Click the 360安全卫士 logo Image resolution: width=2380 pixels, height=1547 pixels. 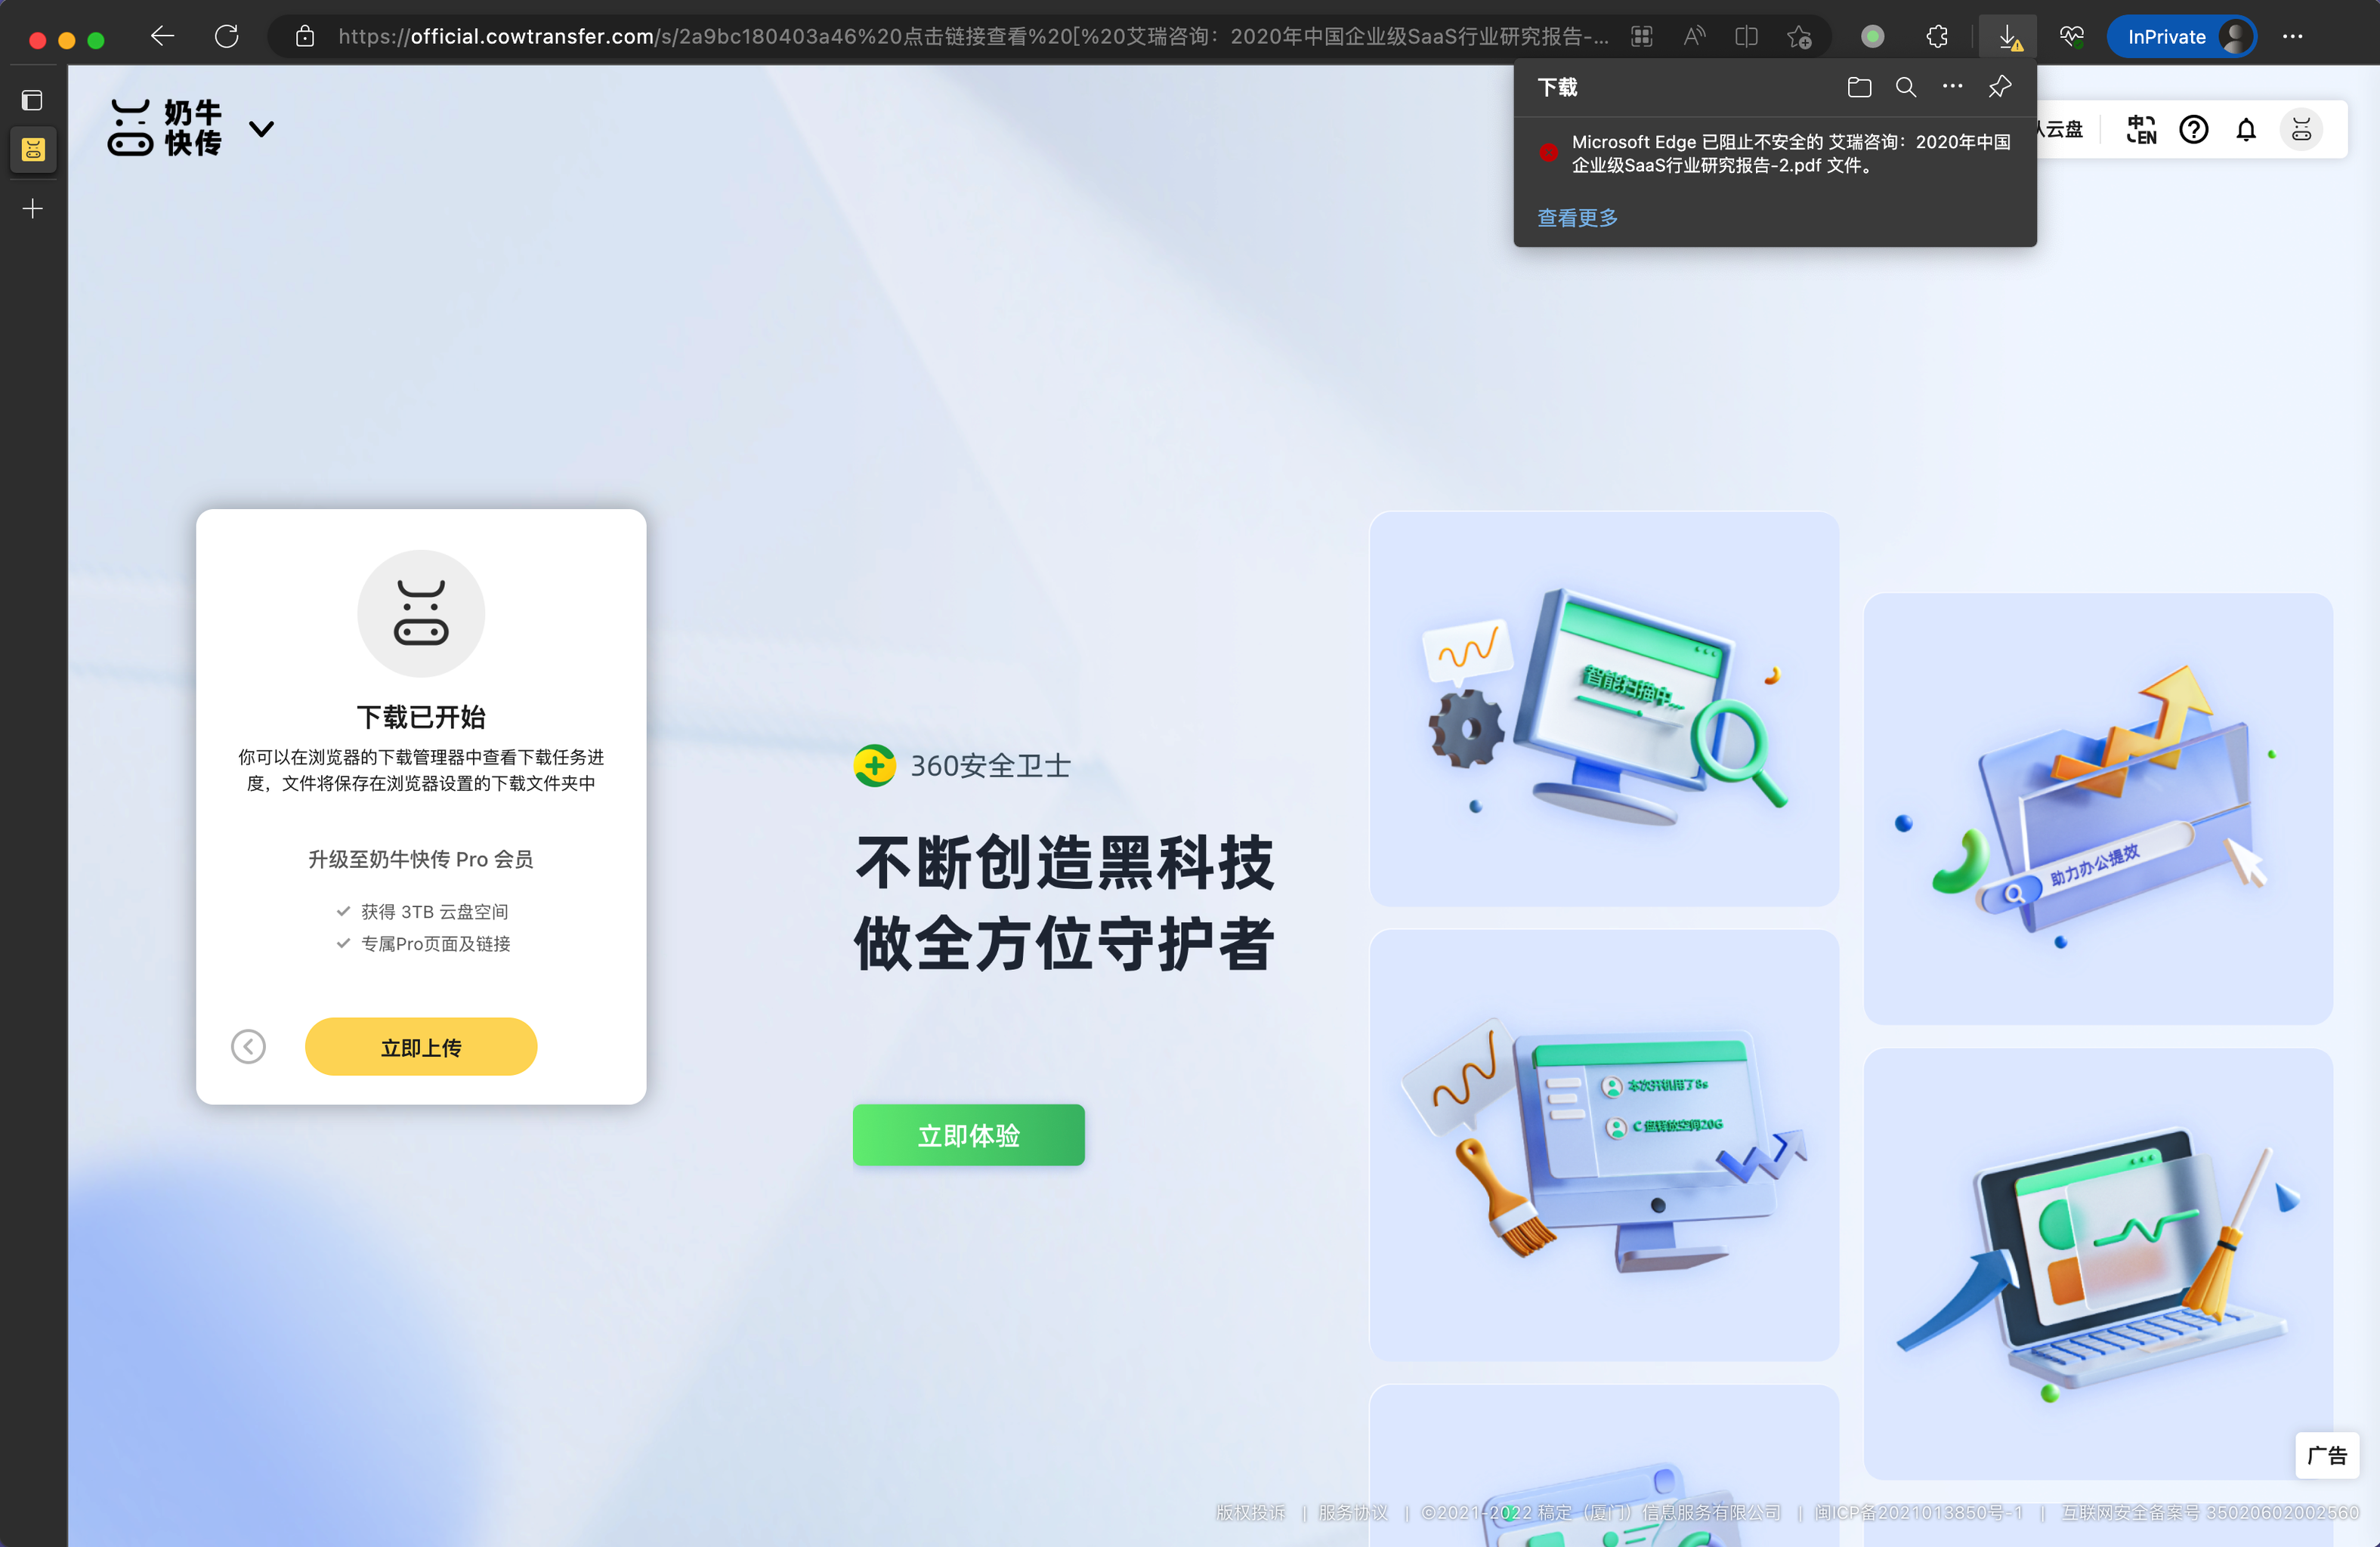tap(962, 766)
